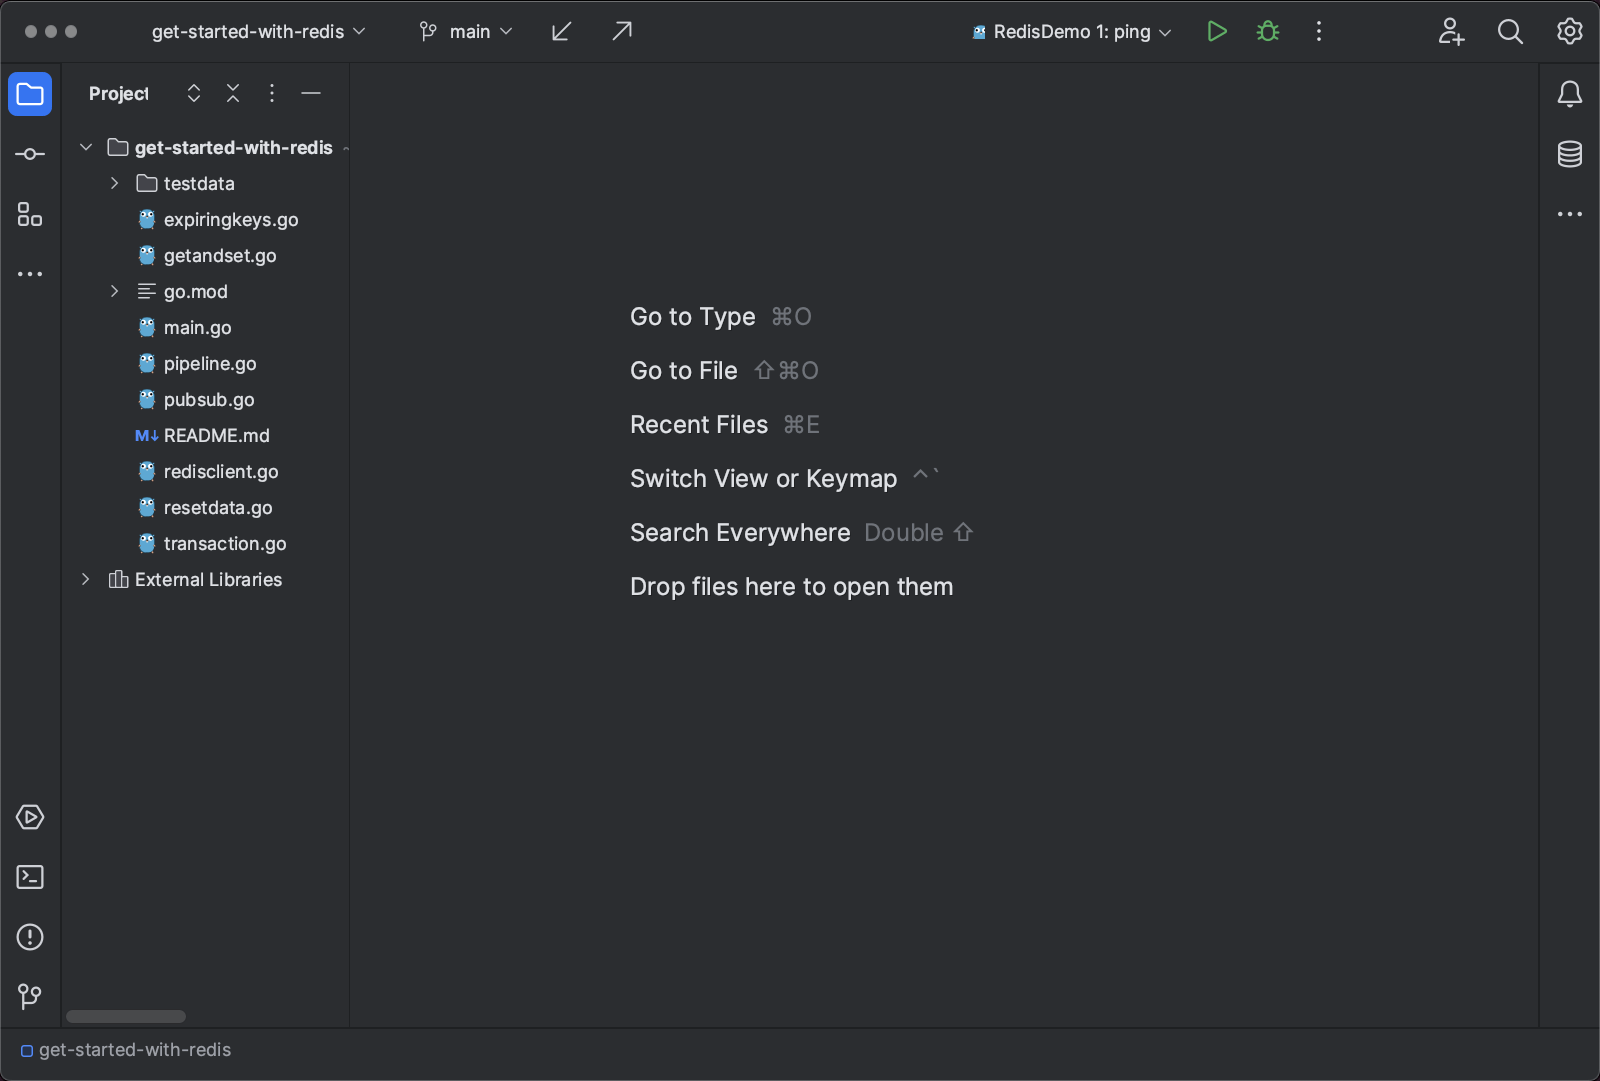Open the Problems tool window
Screen dimensions: 1600x1081
29,937
